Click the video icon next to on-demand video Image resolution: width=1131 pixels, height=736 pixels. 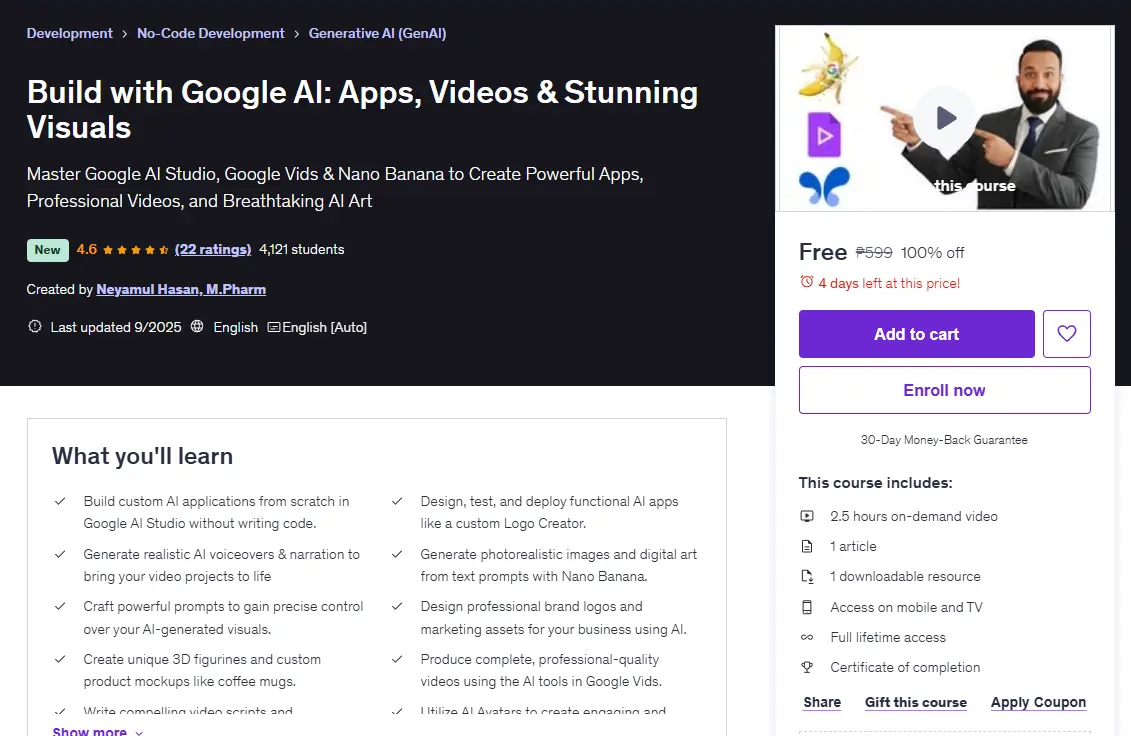click(807, 516)
